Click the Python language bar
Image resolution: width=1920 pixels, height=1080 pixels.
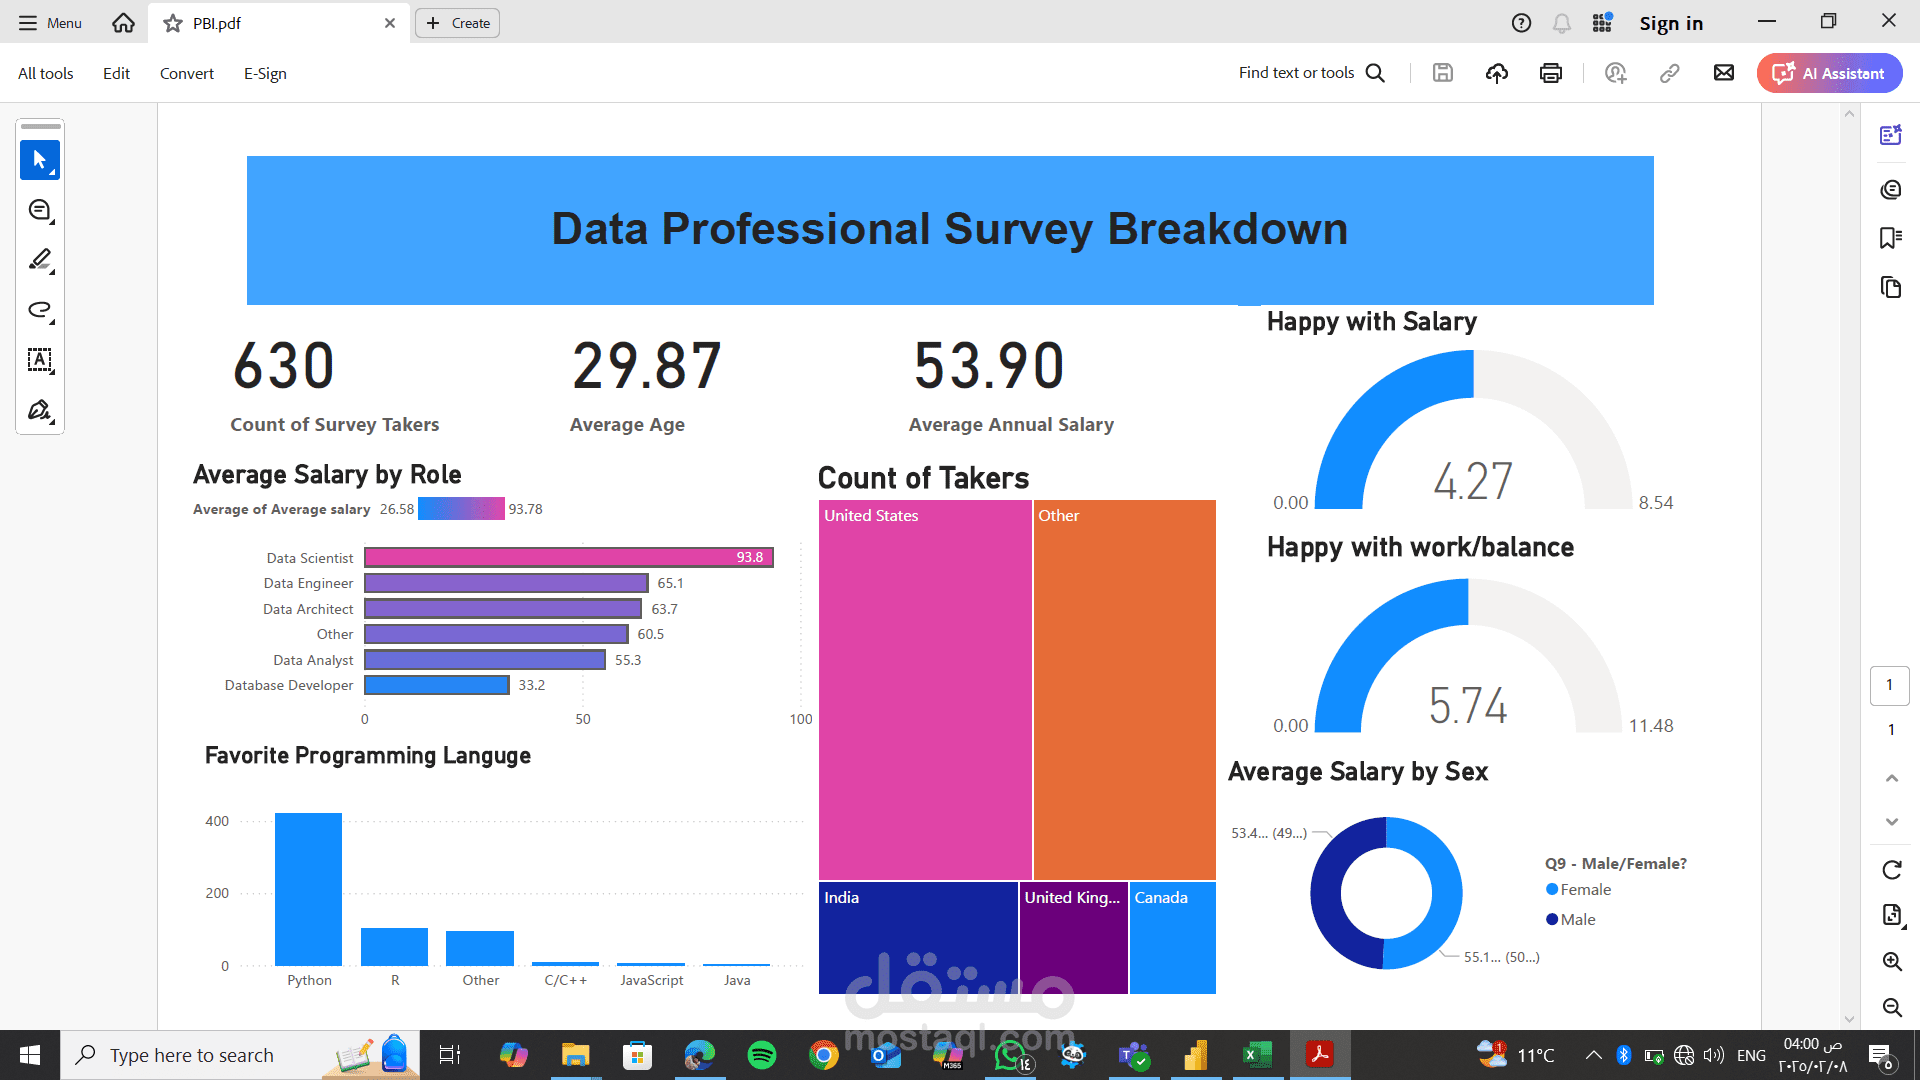[x=309, y=889]
